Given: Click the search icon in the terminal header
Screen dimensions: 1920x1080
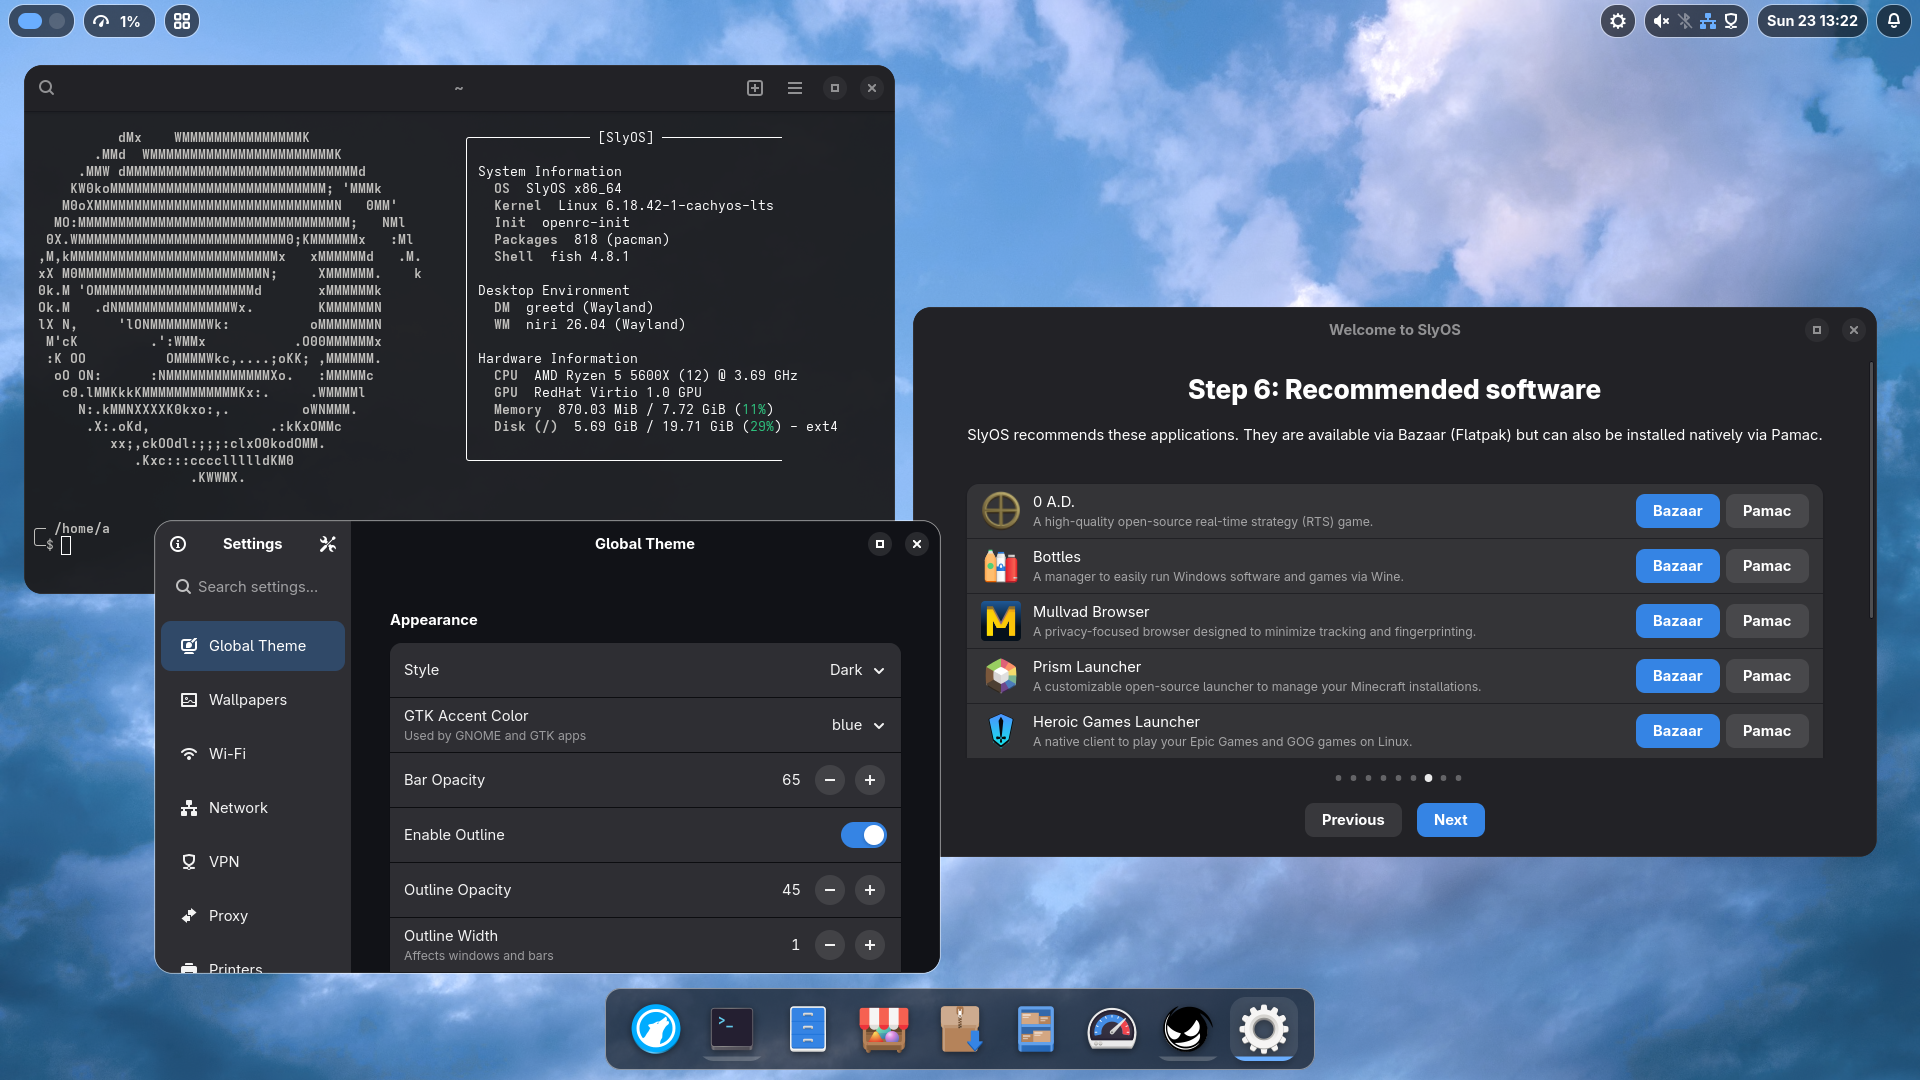Looking at the screenshot, I should [47, 88].
